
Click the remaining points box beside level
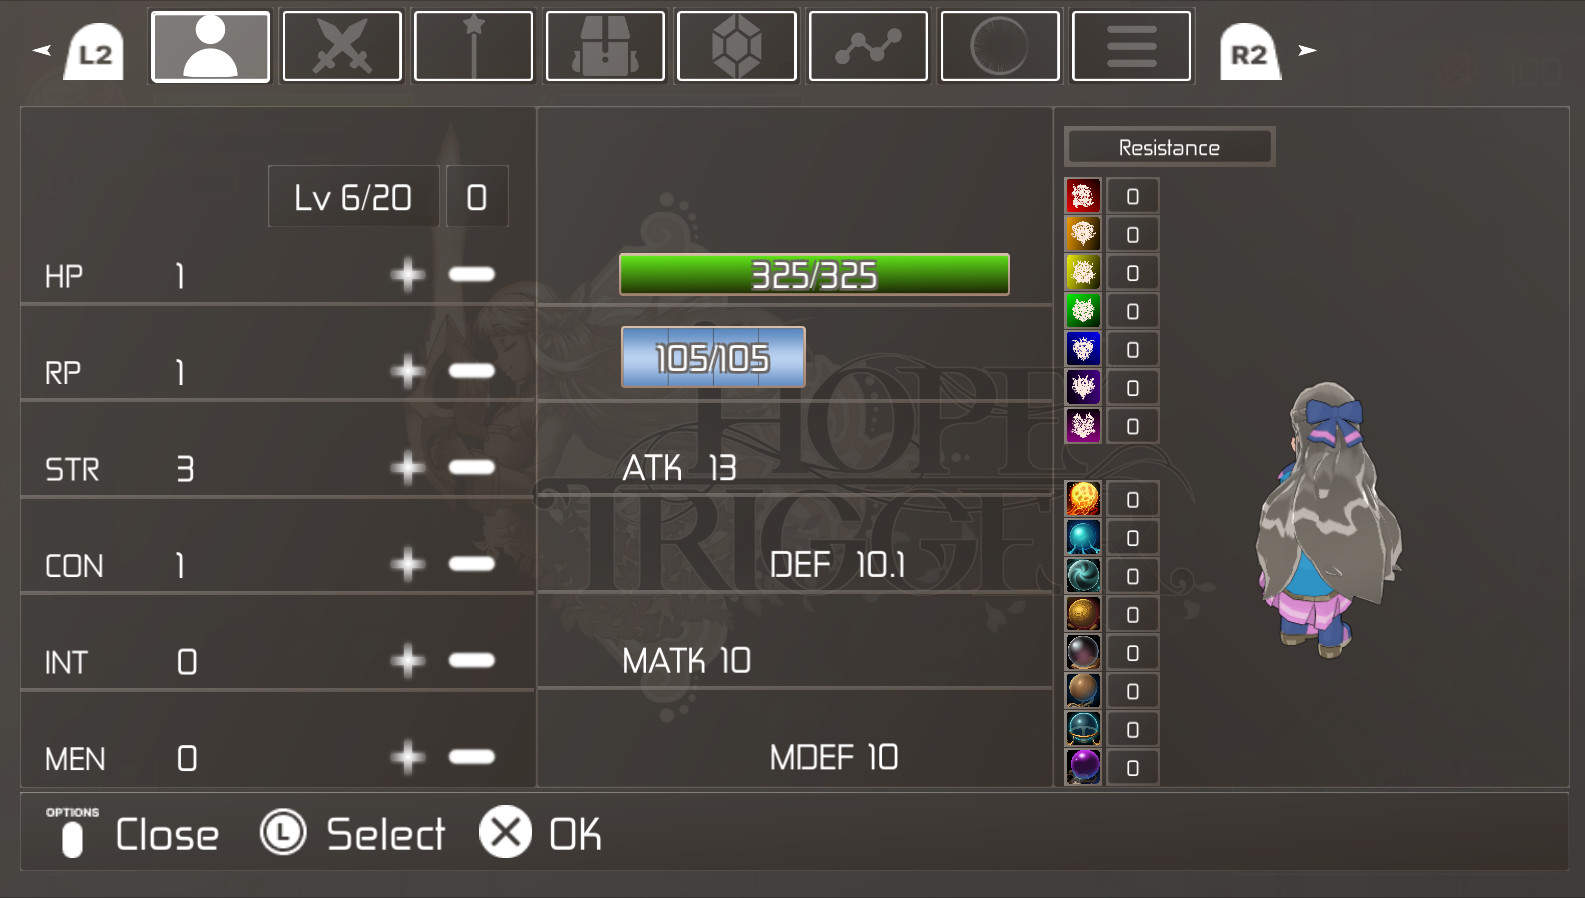point(477,196)
